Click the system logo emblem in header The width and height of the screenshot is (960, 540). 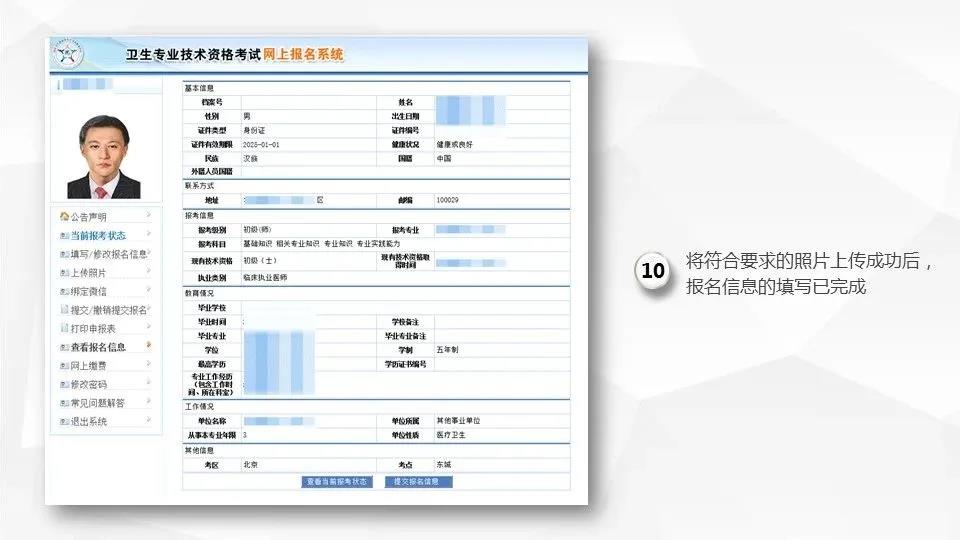(66, 54)
